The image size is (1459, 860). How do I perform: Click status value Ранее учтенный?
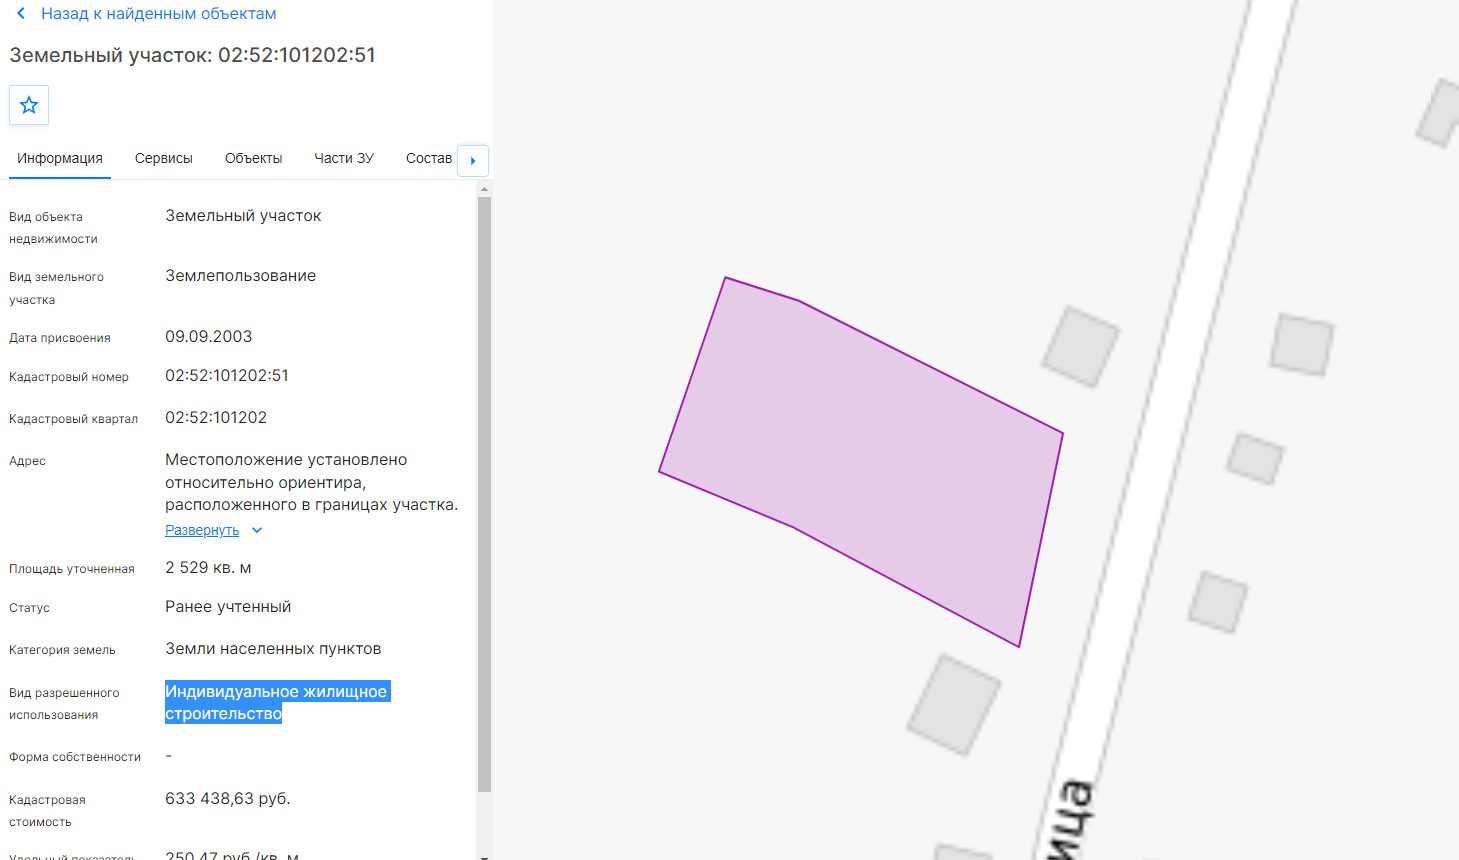click(228, 607)
